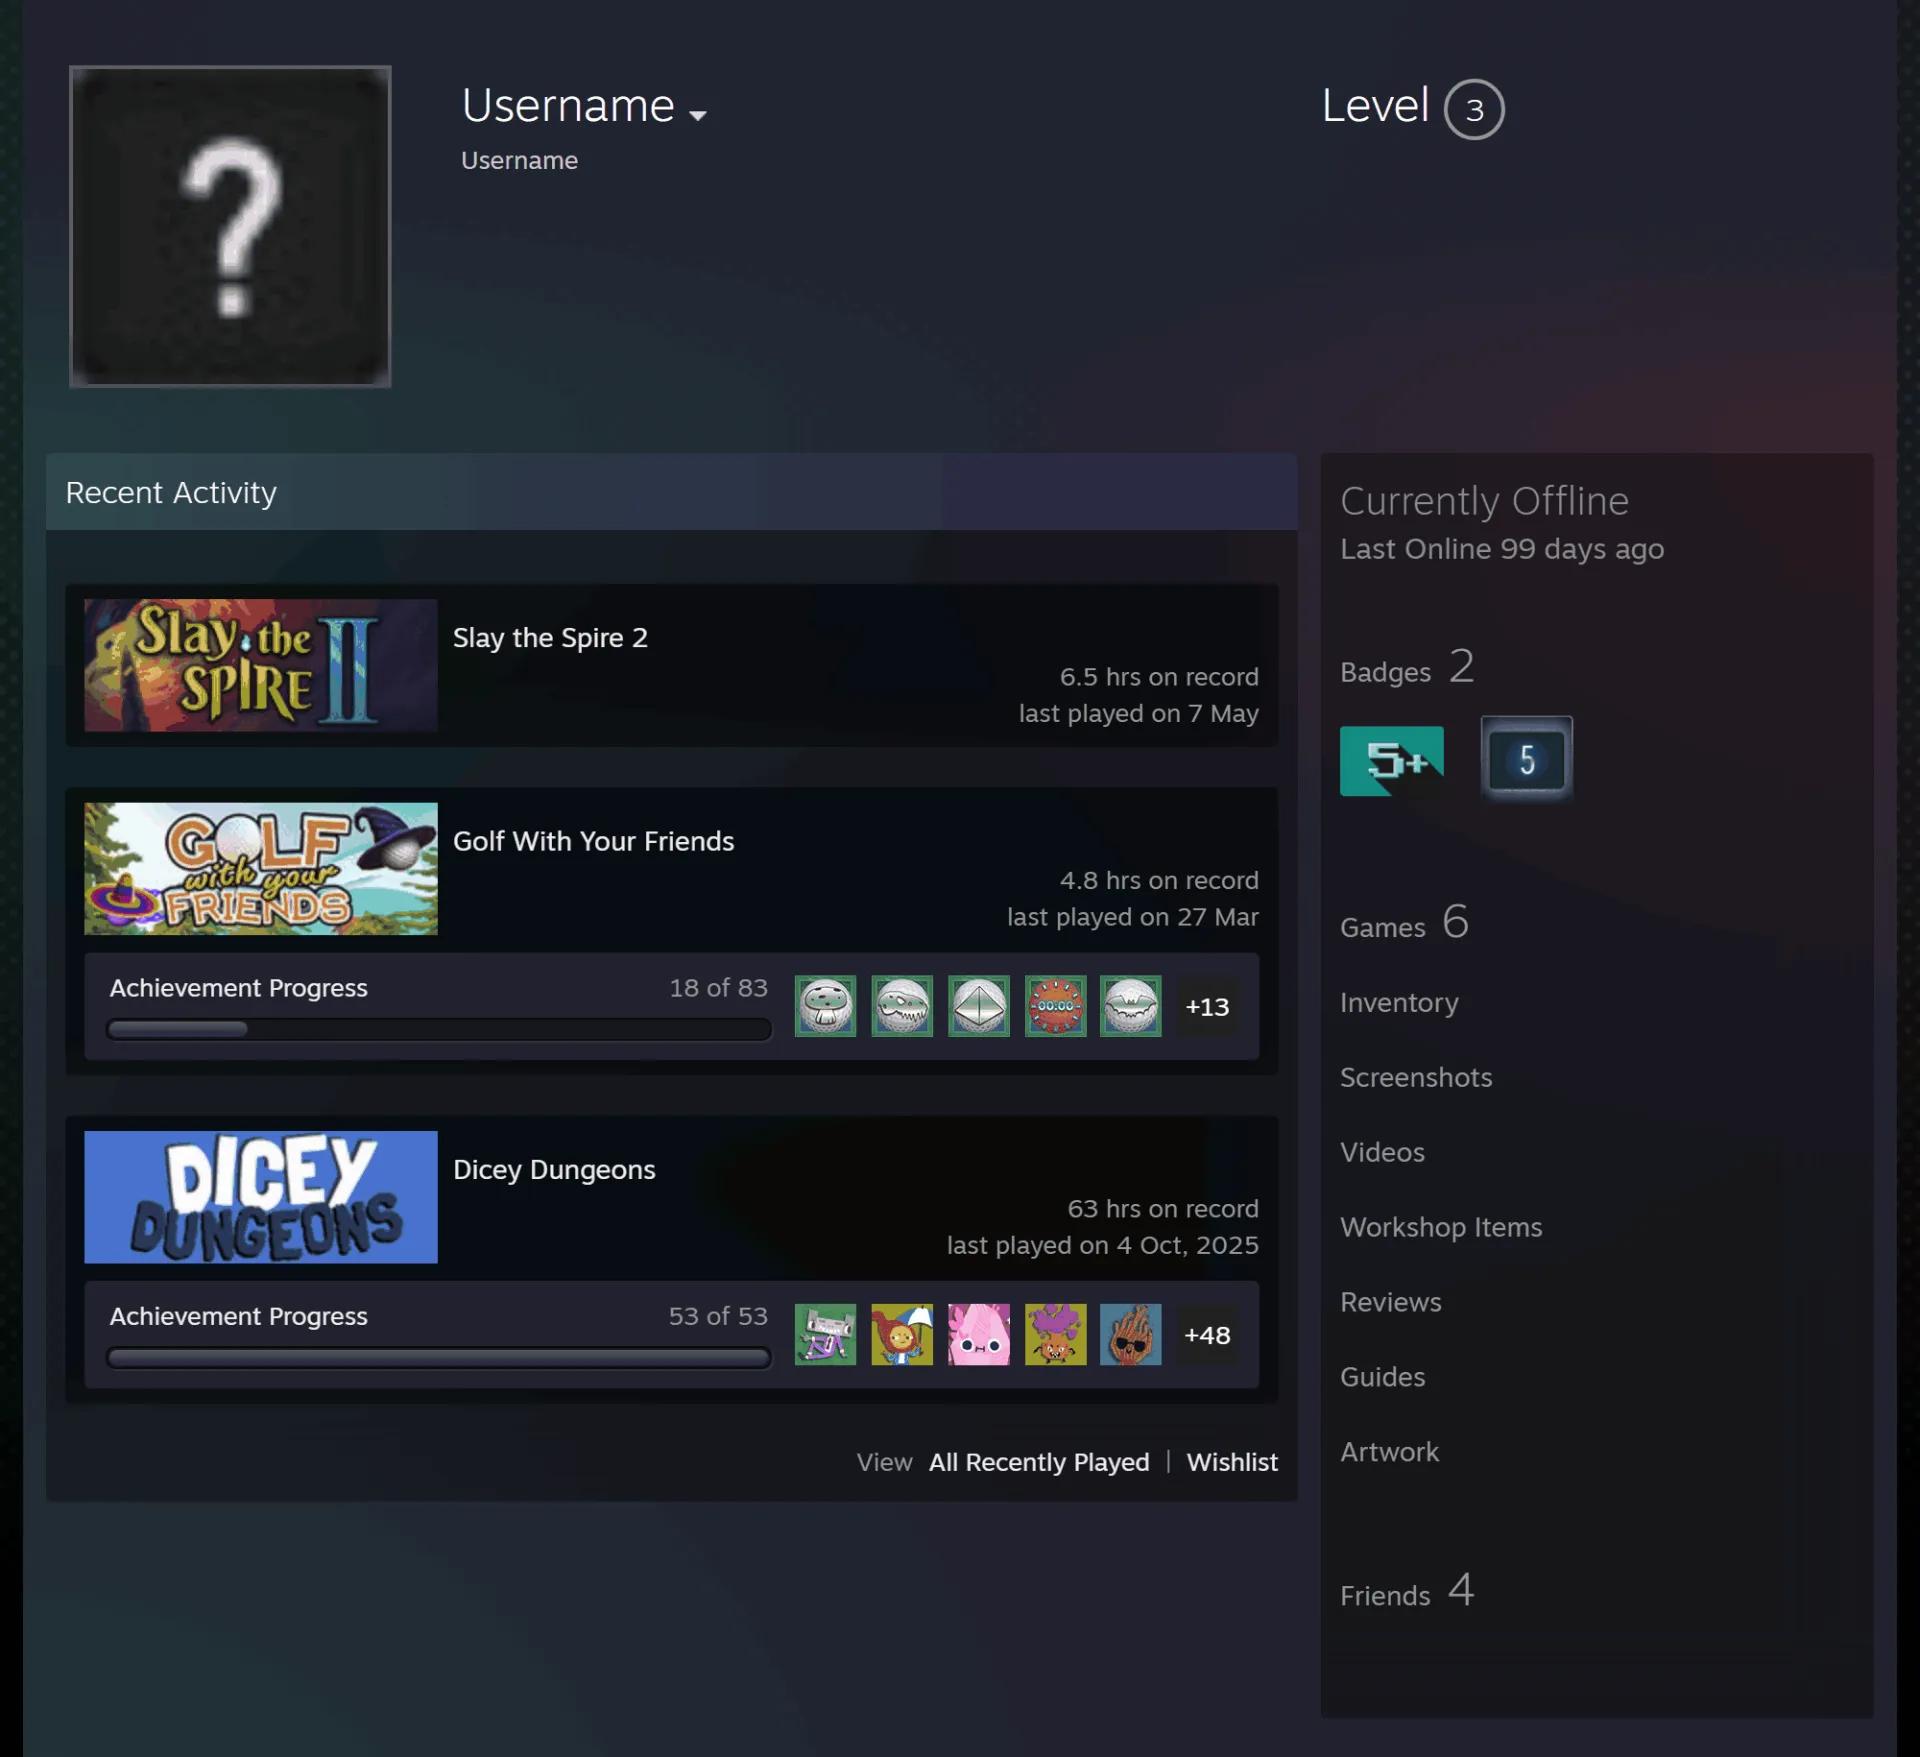
Task: Open the Artwork page
Action: pyautogui.click(x=1390, y=1452)
